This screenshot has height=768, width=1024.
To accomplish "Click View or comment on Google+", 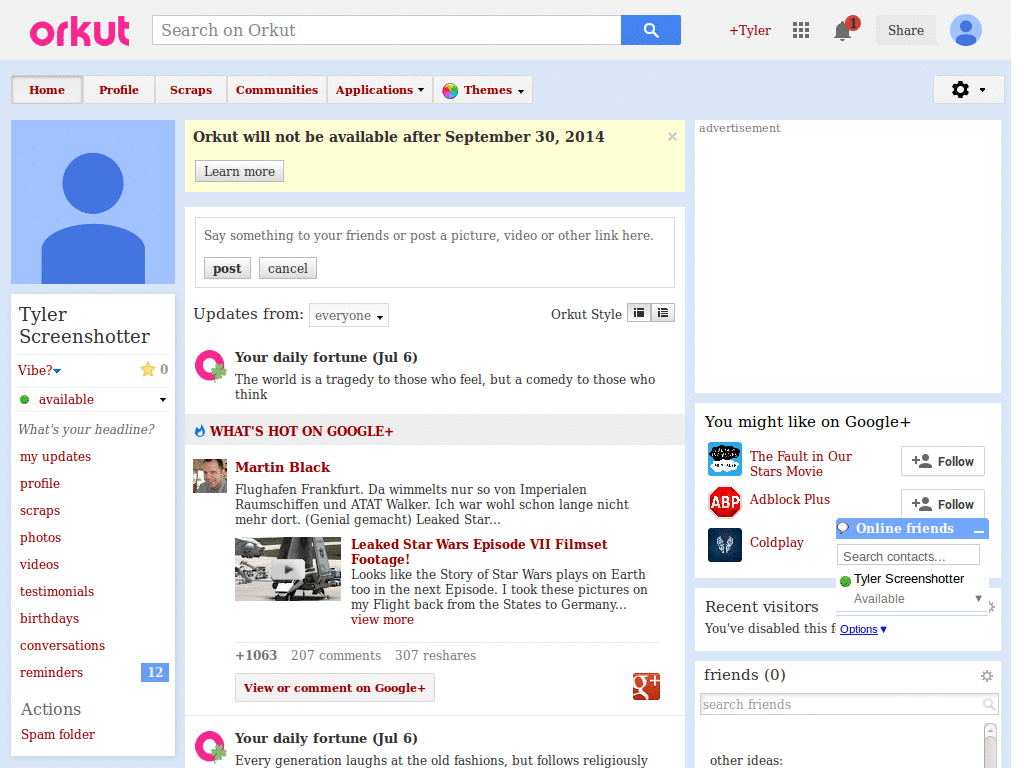I will 334,688.
